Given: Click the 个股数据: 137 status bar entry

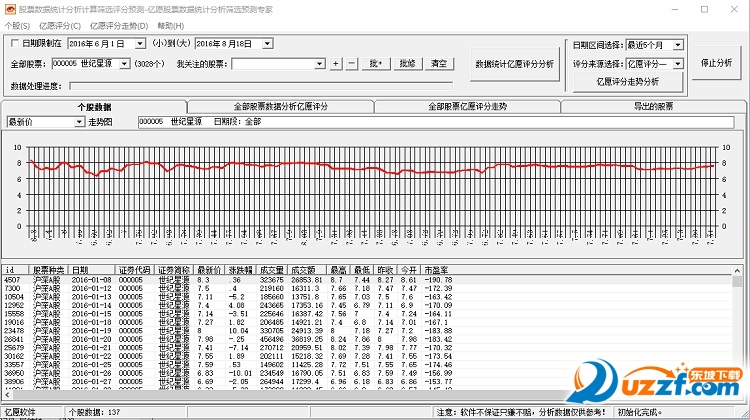Looking at the screenshot, I should click(x=94, y=412).
